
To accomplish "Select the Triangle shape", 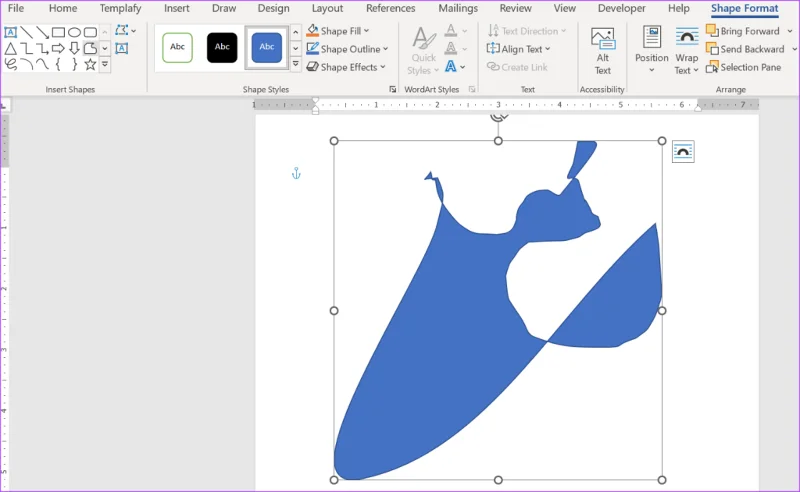I will [10, 49].
